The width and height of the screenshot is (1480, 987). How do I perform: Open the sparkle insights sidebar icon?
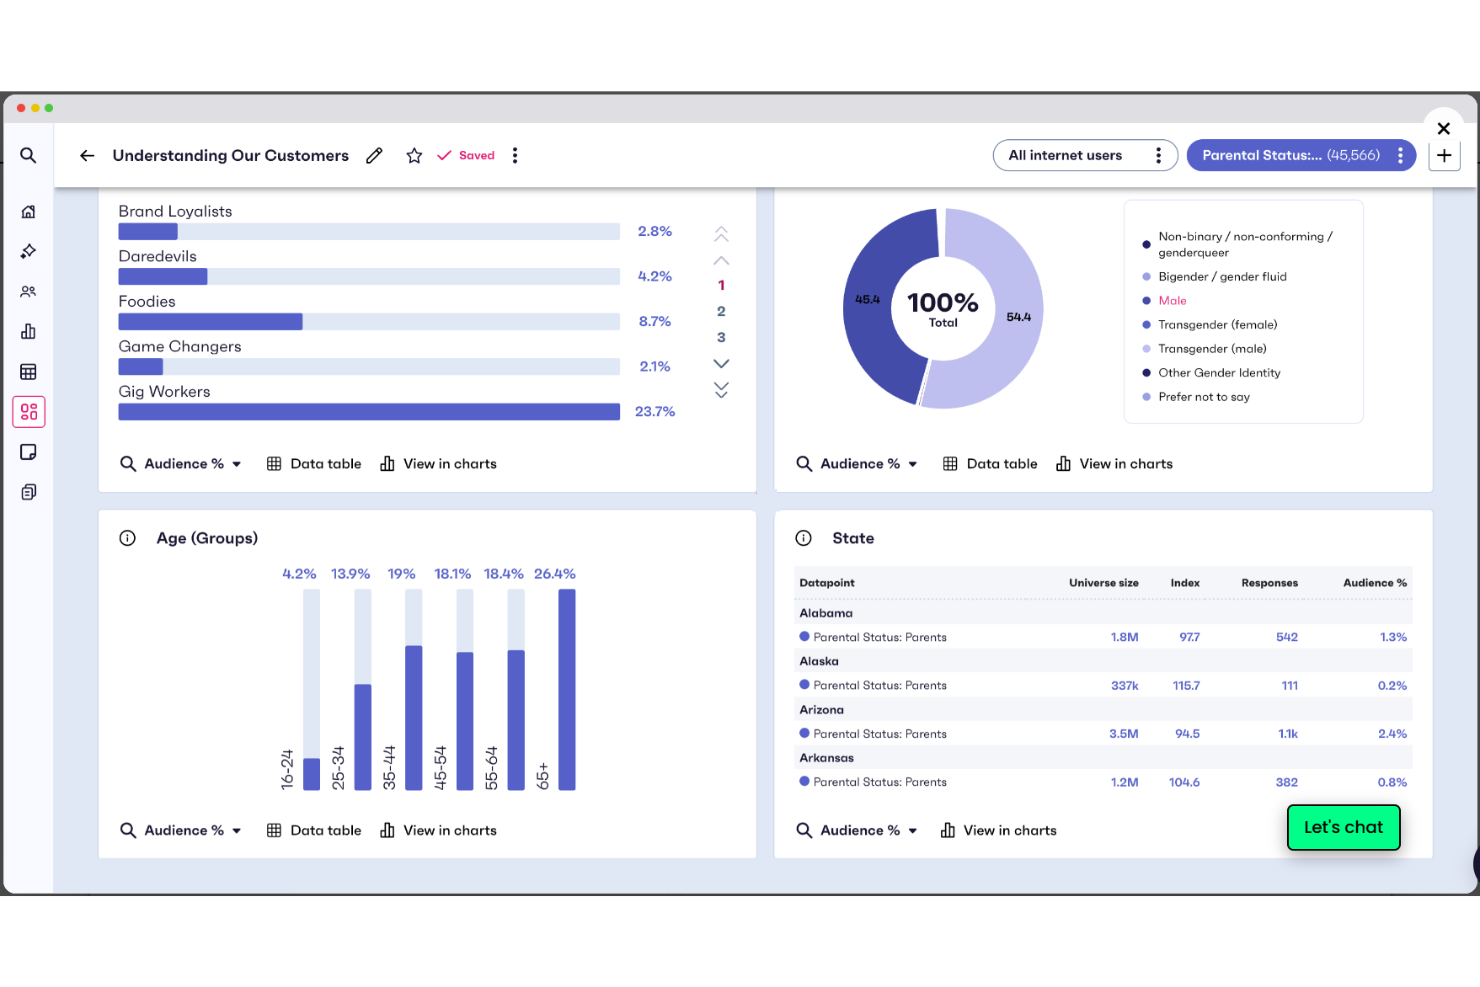(x=28, y=251)
